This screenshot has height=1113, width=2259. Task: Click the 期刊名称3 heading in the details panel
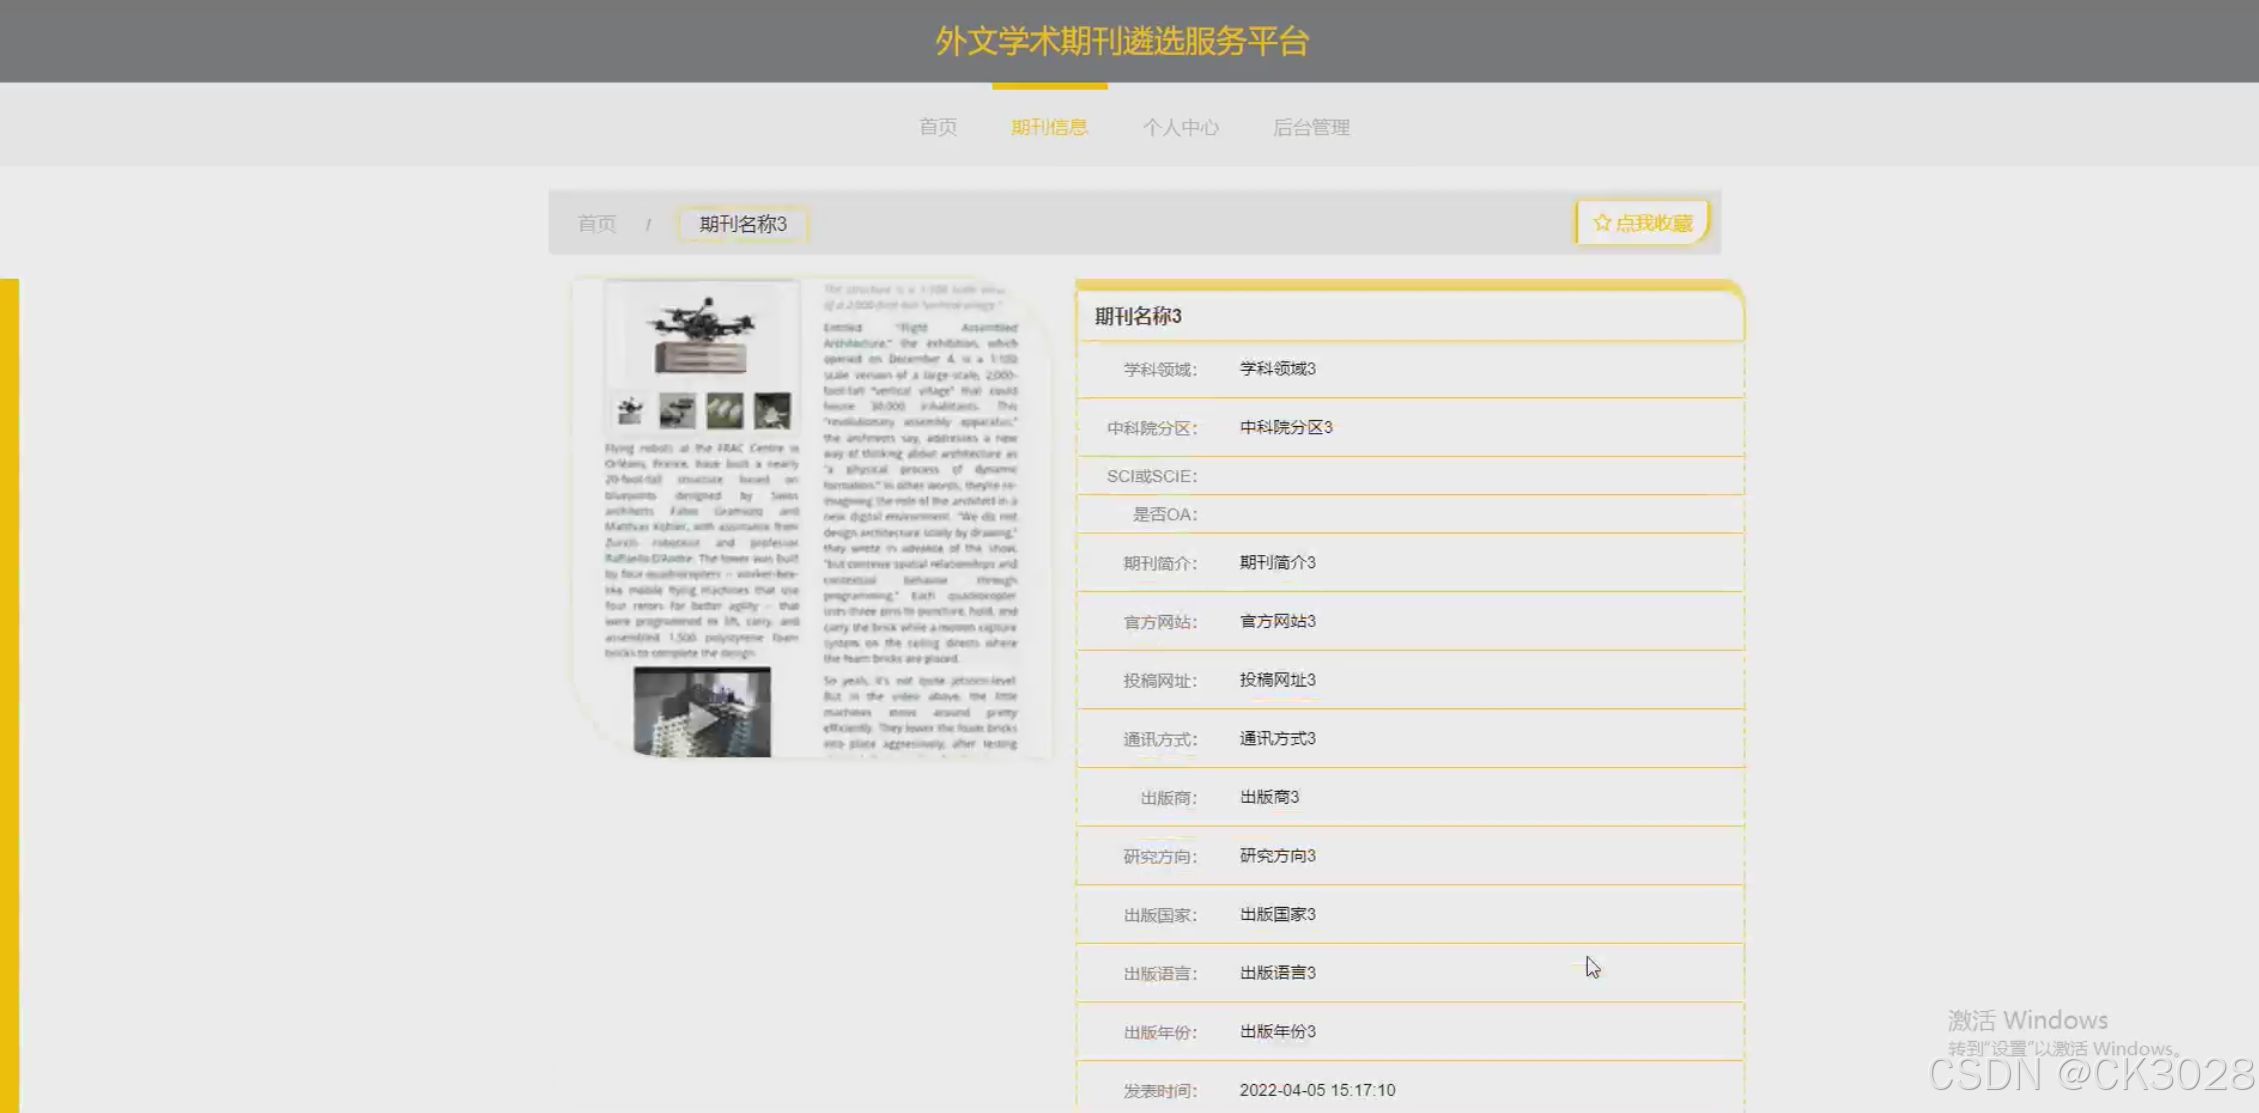pyautogui.click(x=1138, y=316)
